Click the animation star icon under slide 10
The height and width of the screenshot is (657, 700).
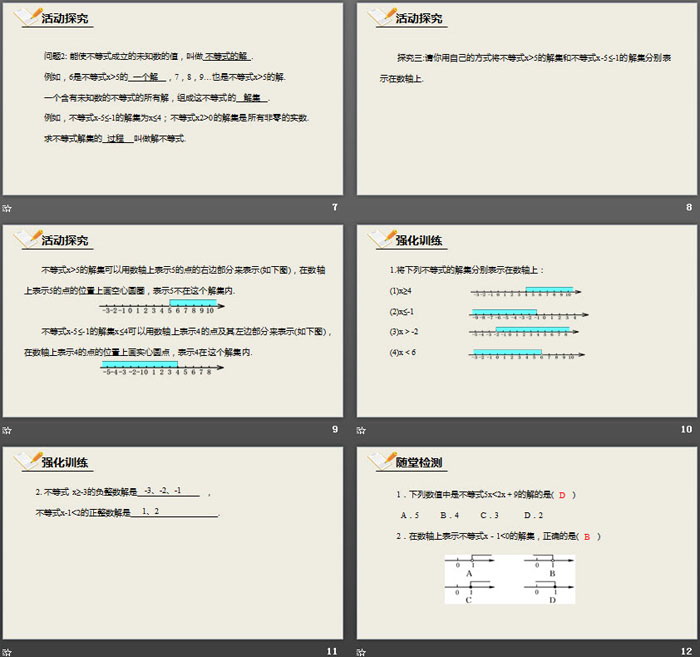(361, 430)
